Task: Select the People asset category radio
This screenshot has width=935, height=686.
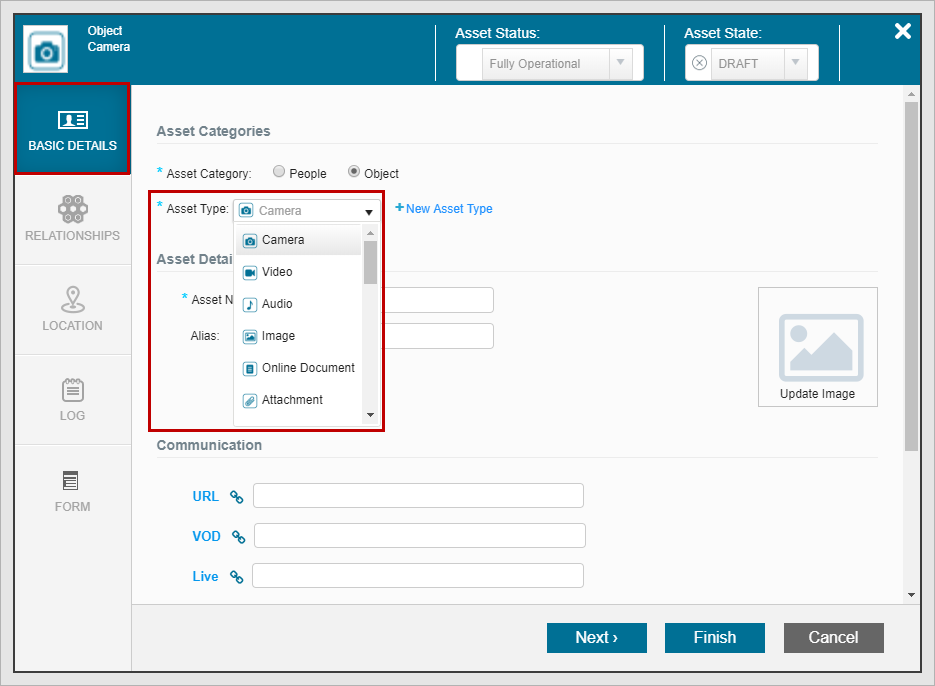Action: (x=279, y=172)
